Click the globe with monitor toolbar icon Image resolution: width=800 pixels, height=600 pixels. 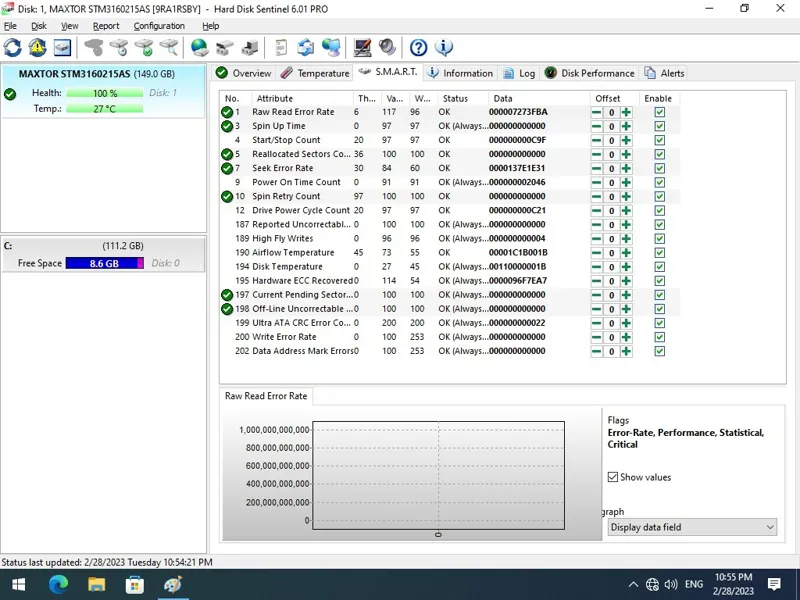click(331, 47)
